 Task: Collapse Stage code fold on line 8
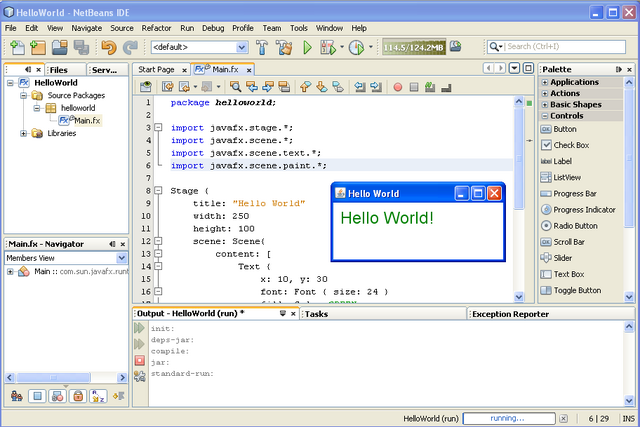coord(158,191)
